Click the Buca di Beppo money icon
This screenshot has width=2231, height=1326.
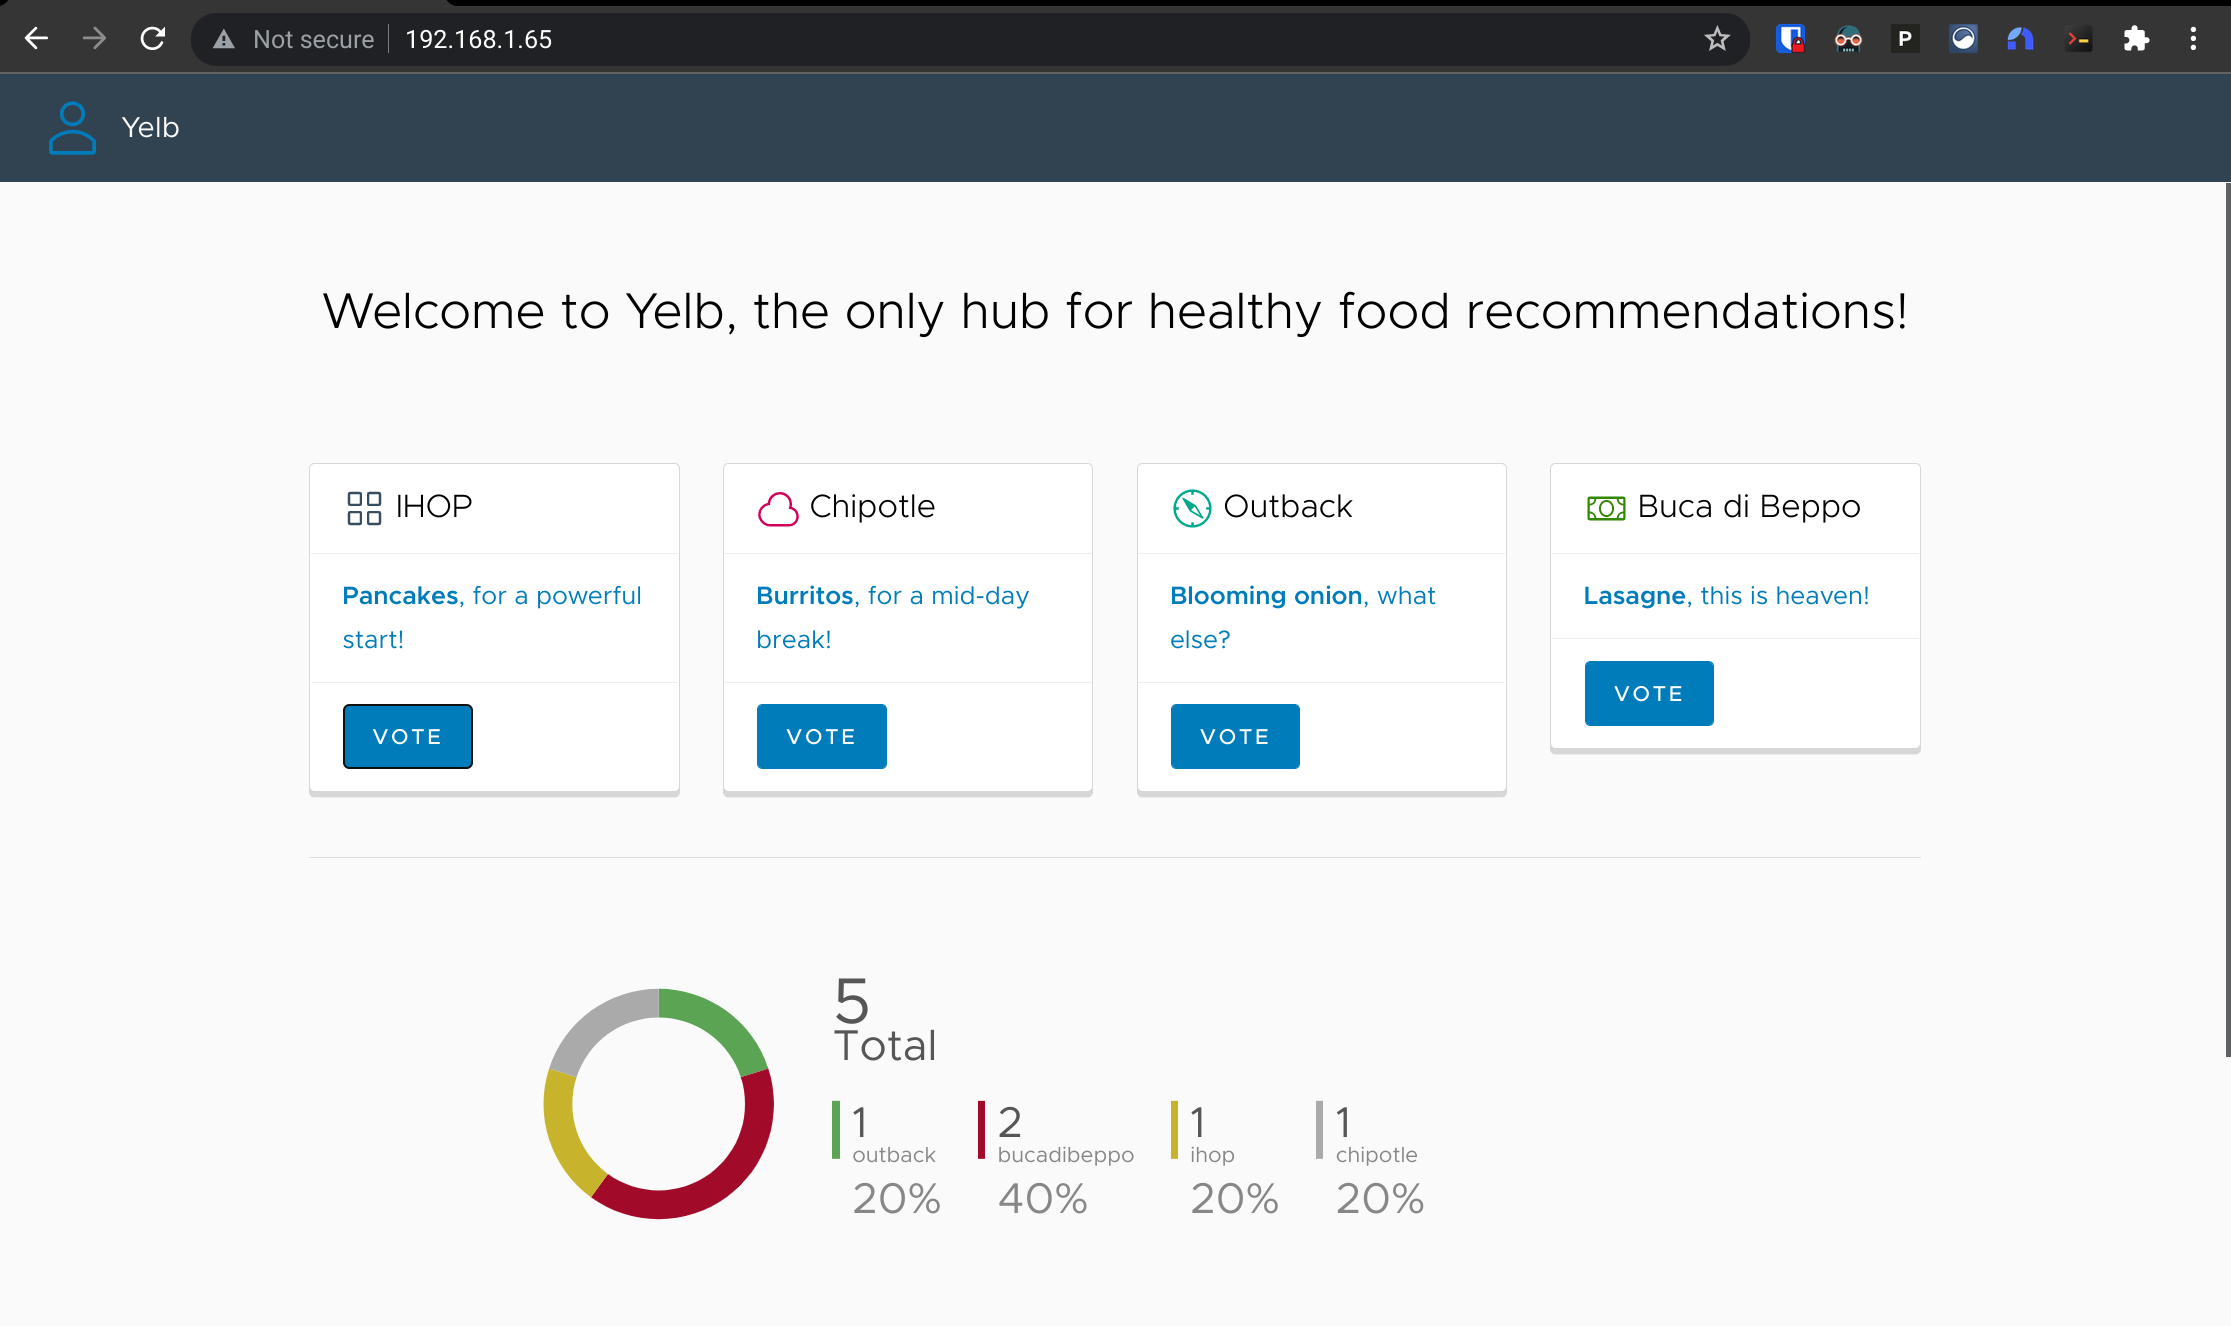[x=1606, y=508]
